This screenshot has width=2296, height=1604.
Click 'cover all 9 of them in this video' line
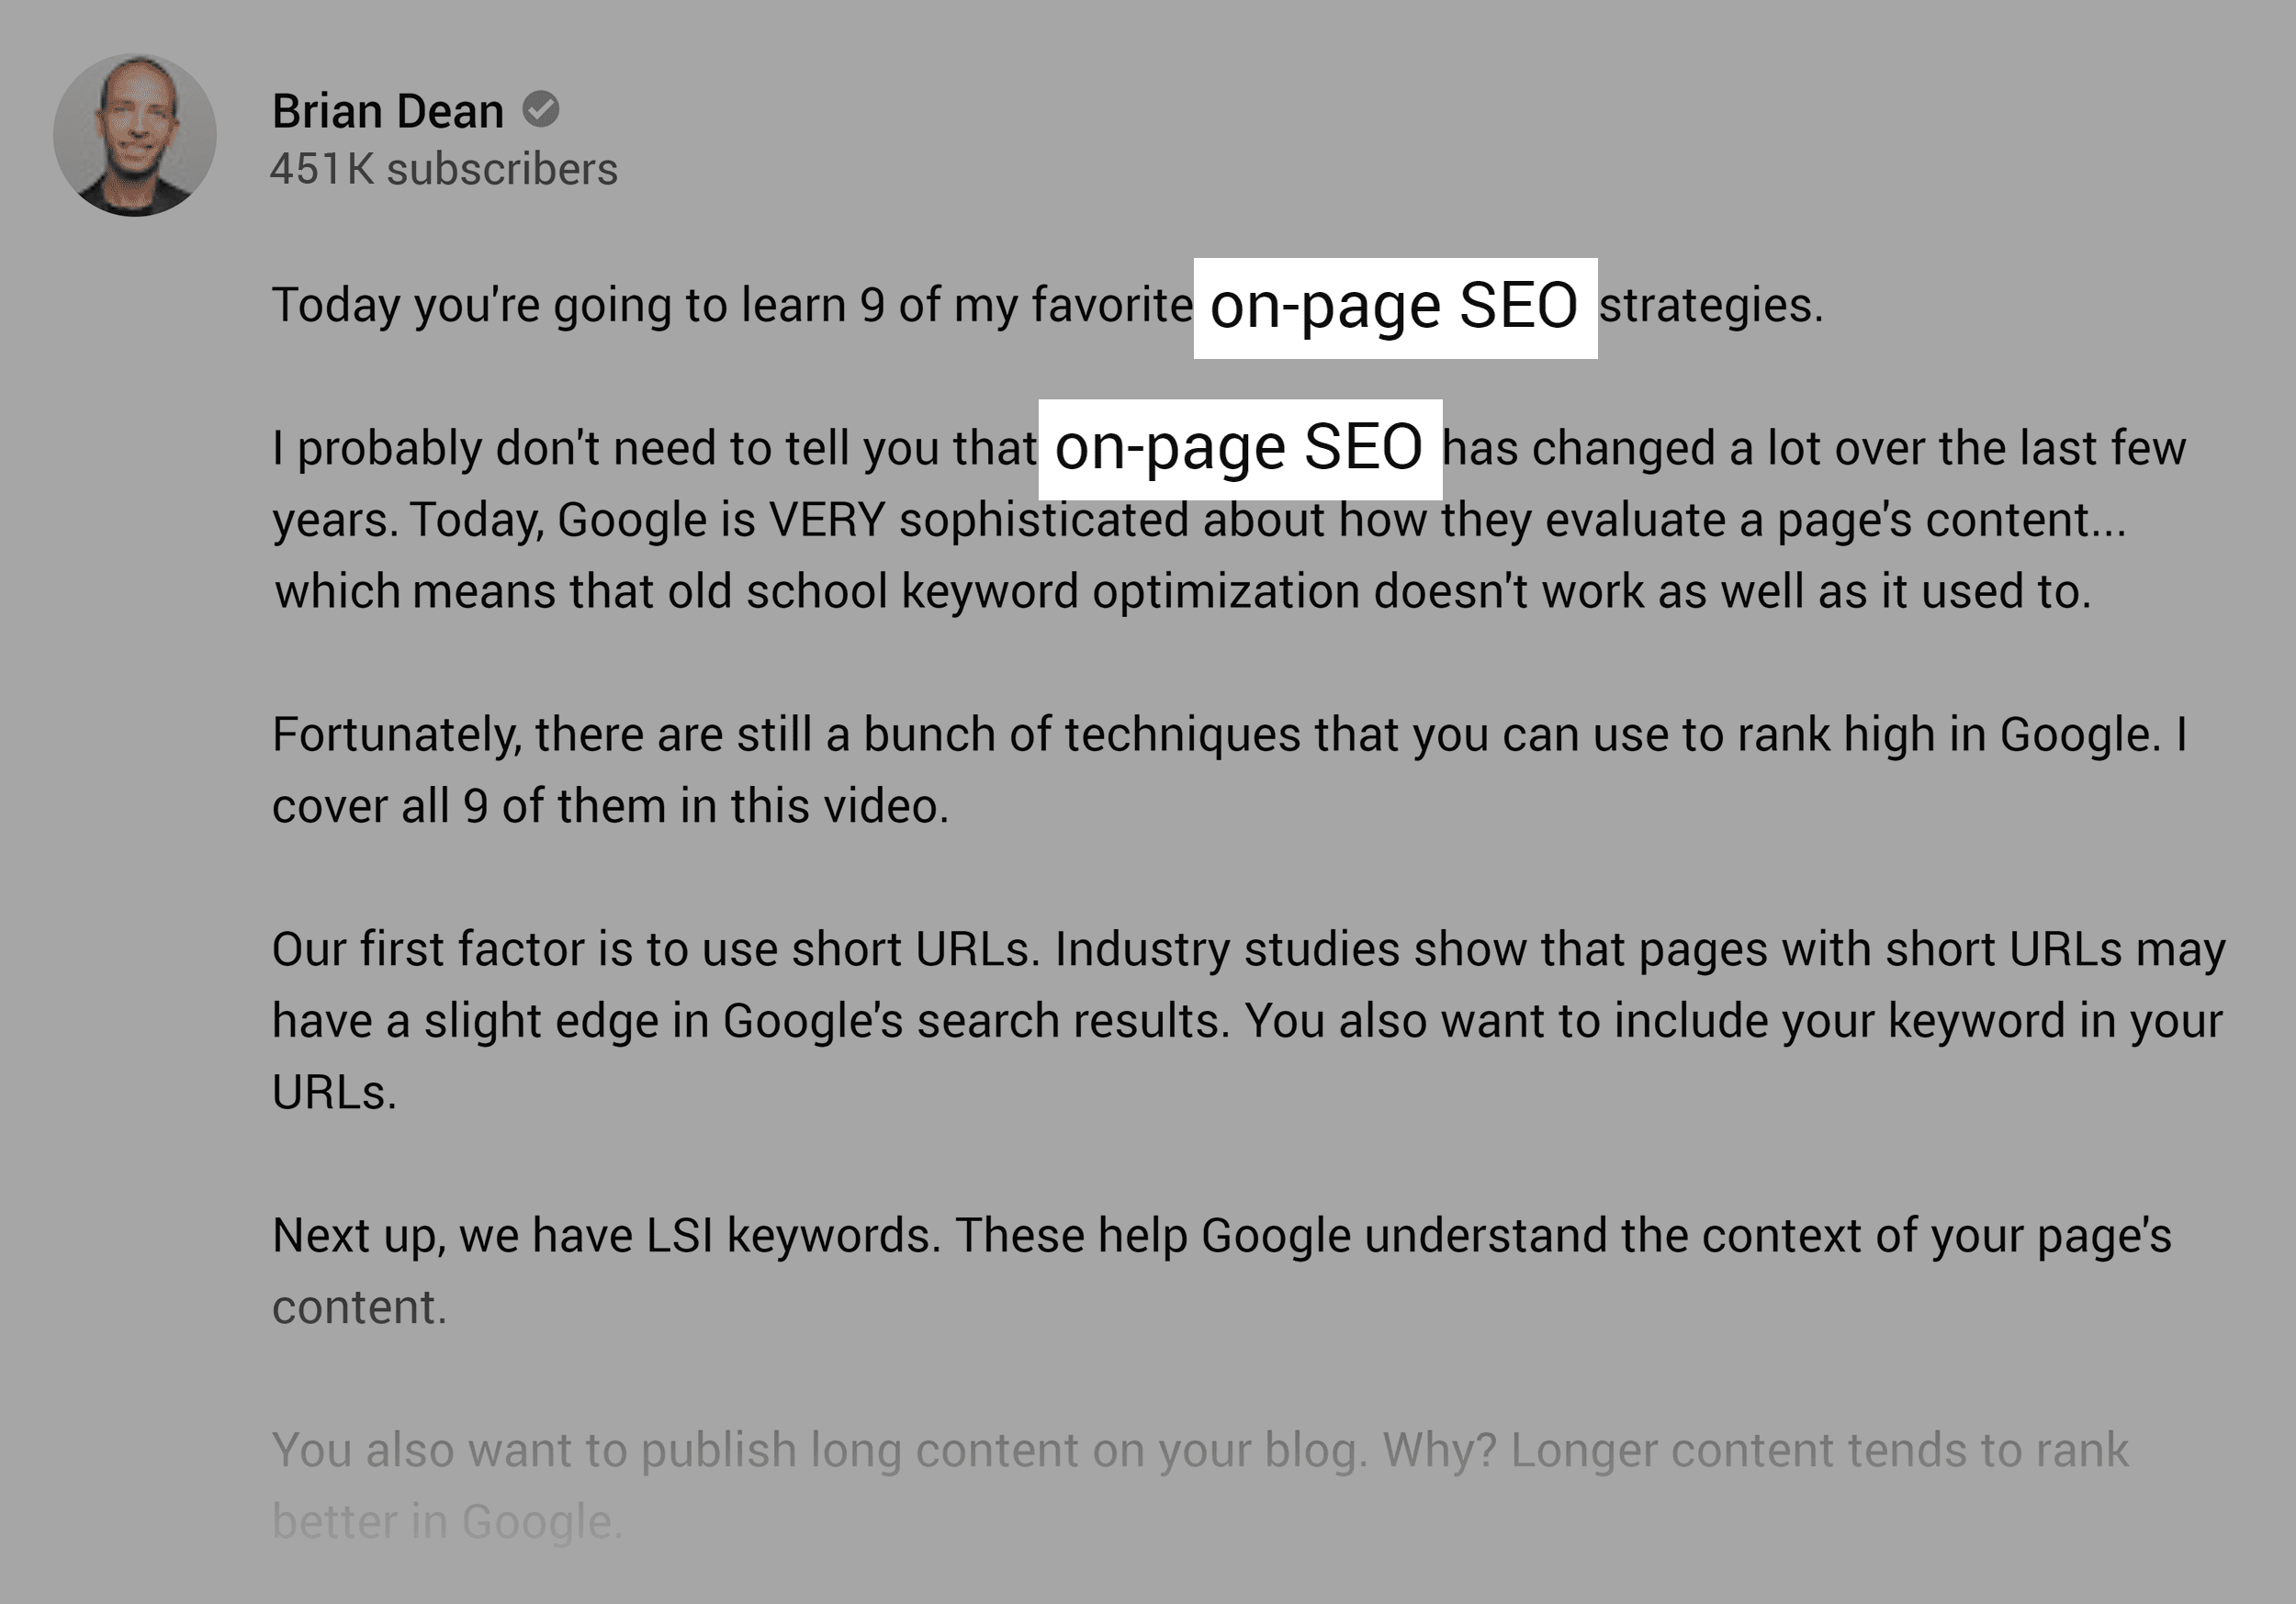point(610,806)
